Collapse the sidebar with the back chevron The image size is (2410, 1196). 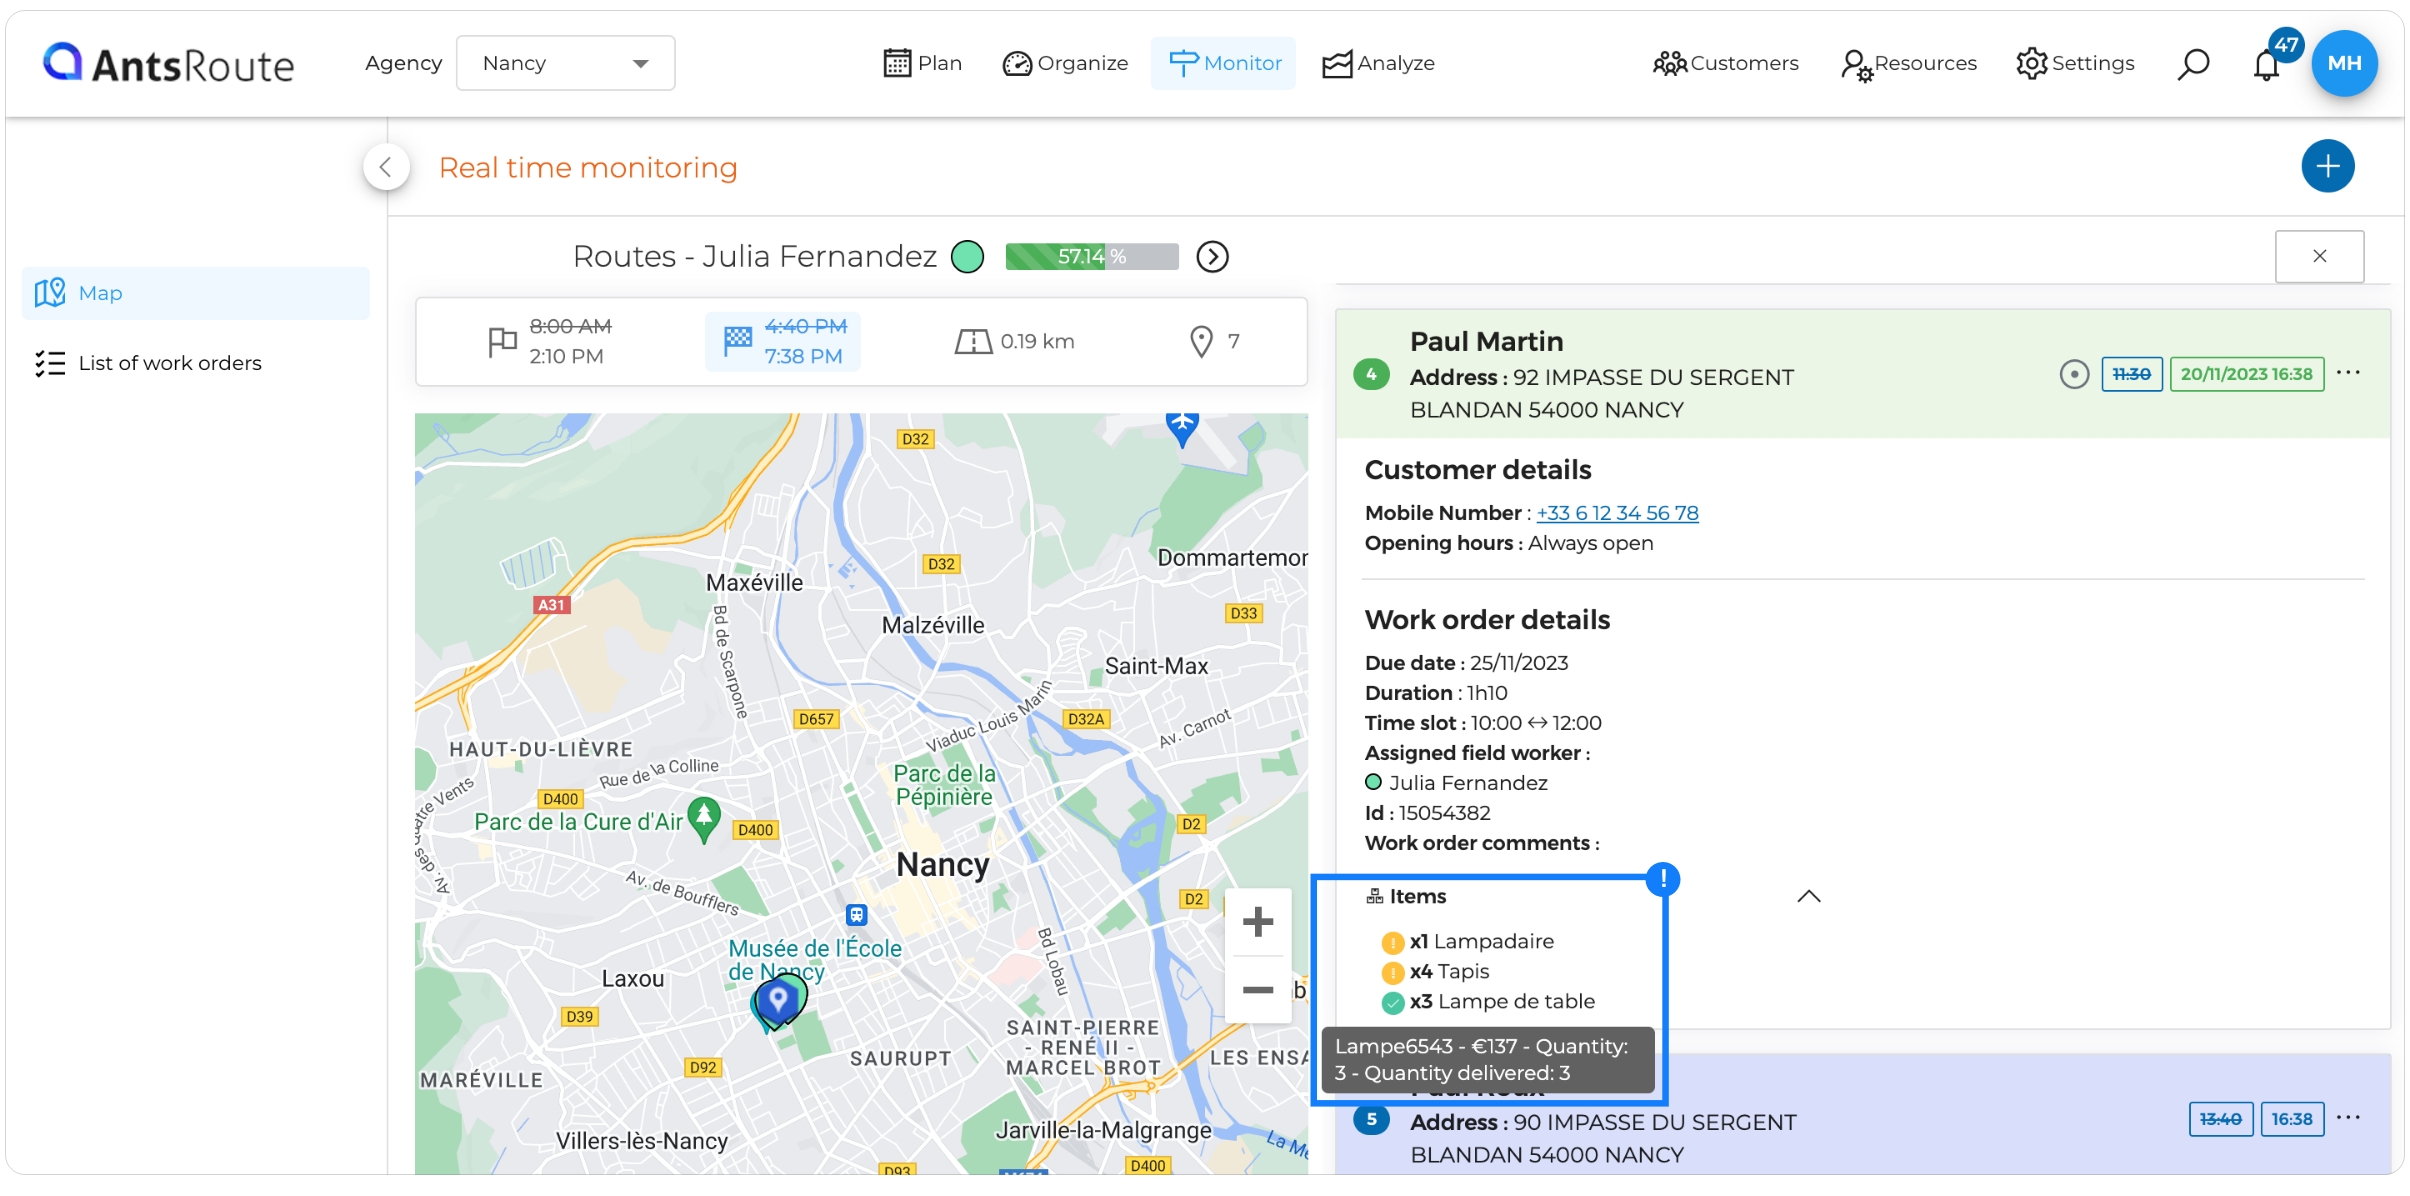386,167
